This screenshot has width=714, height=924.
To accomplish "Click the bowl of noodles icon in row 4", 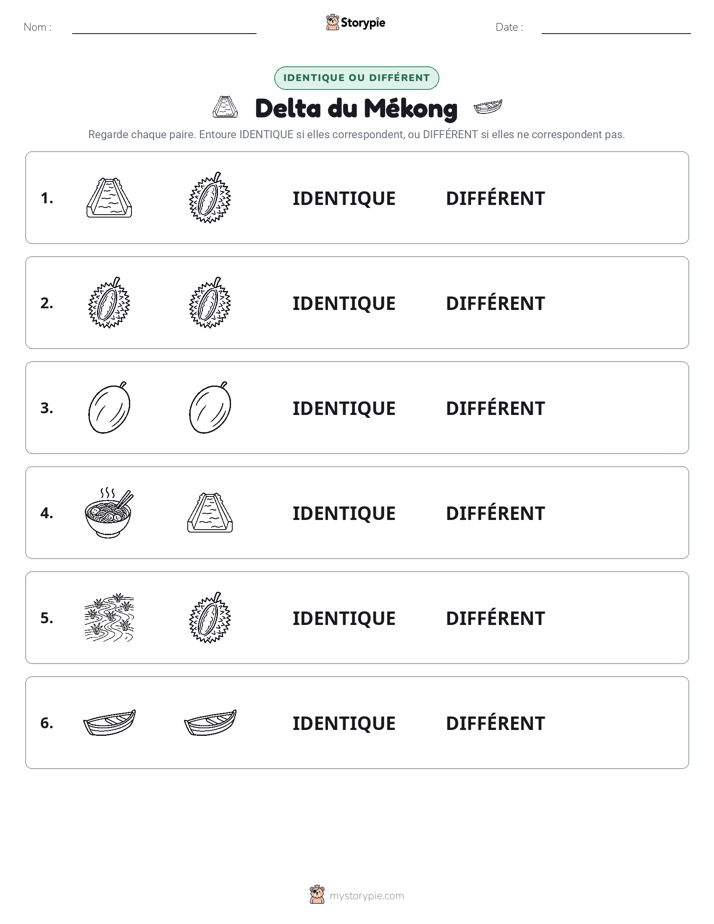I will (109, 513).
